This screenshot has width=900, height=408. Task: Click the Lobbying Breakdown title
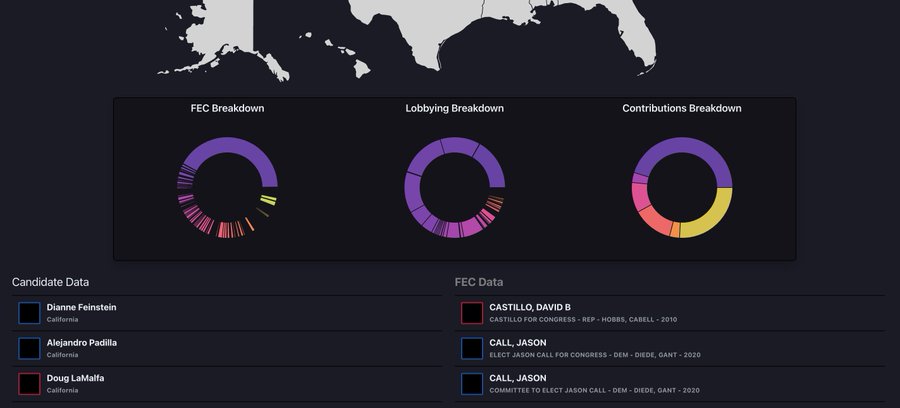pyautogui.click(x=455, y=108)
